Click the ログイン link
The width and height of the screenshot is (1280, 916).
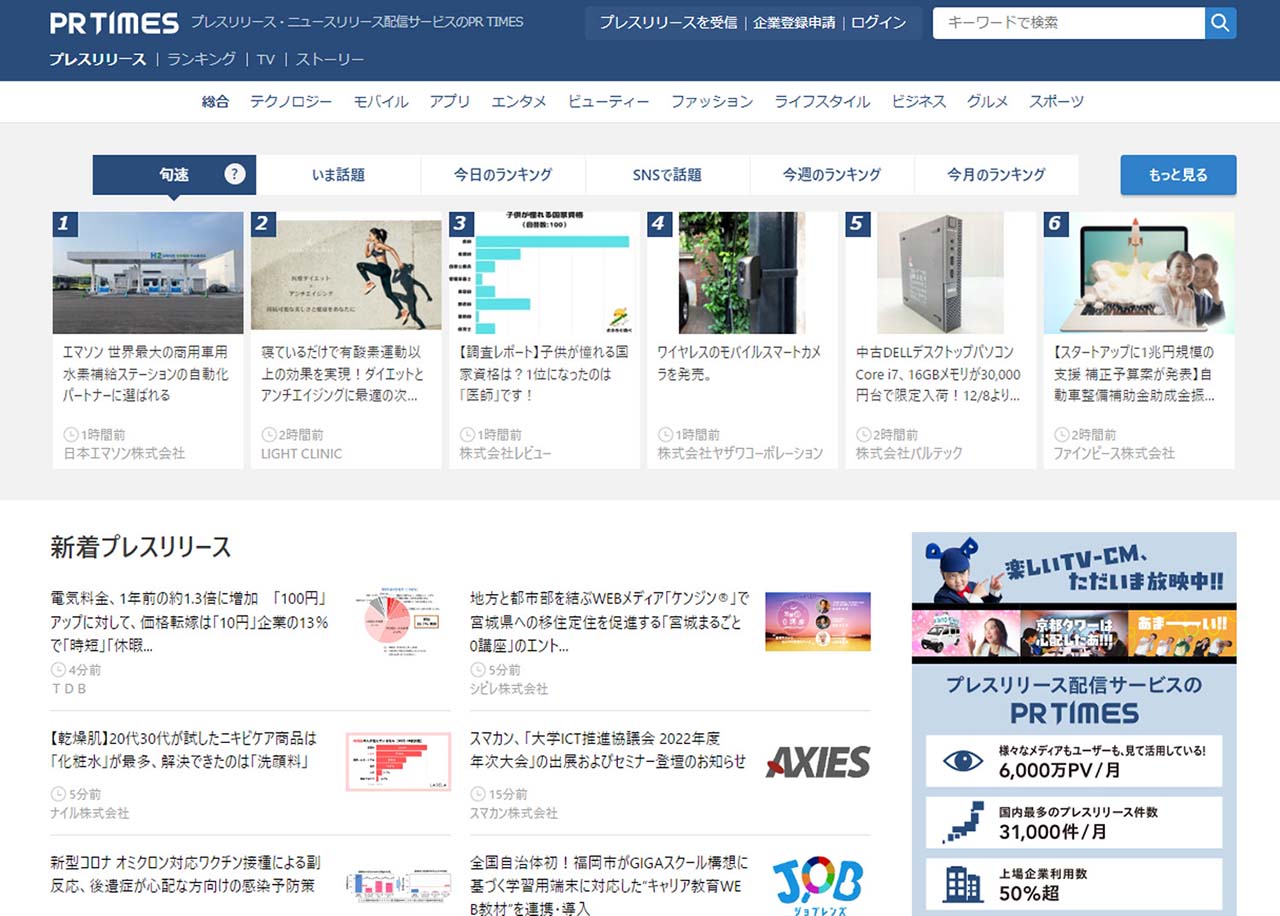[879, 22]
